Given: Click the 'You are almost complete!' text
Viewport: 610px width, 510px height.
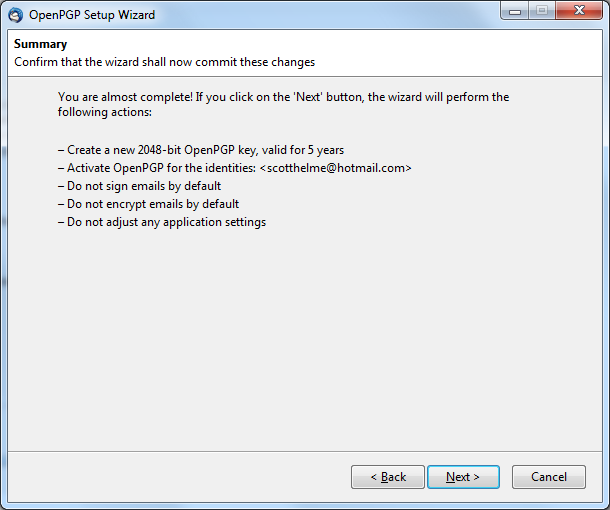Looking at the screenshot, I should [x=125, y=97].
